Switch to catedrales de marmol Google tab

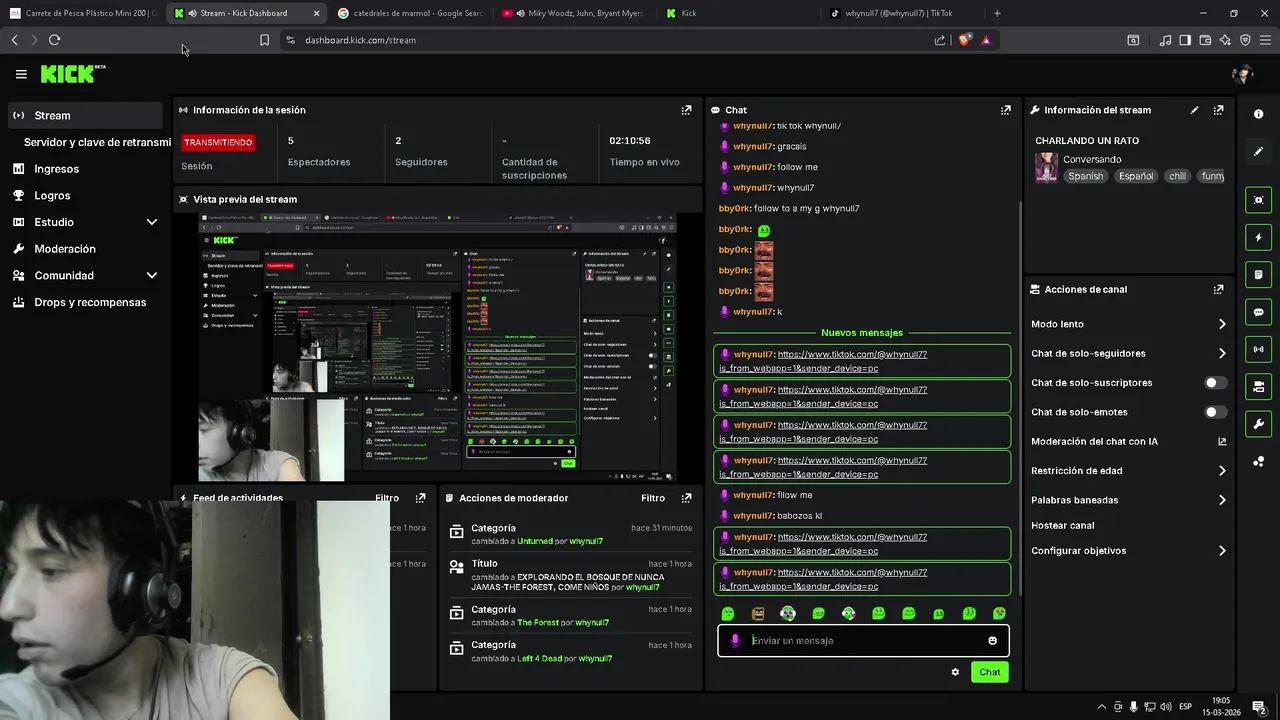[x=409, y=13]
